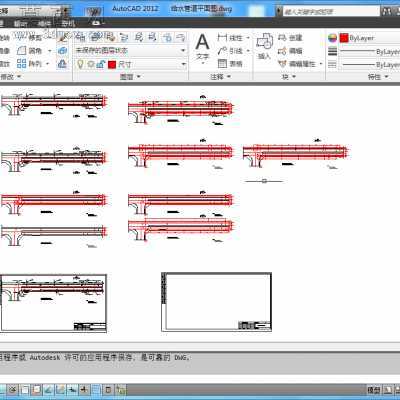Click the command line area with Autodesk message

200,362
